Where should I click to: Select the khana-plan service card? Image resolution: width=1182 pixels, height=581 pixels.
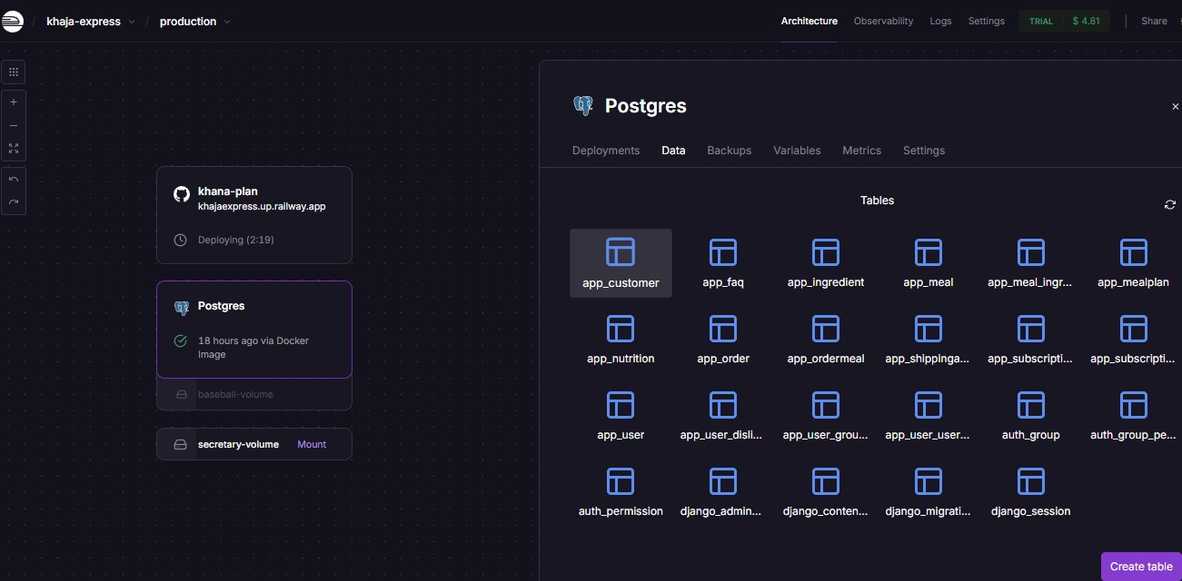click(x=254, y=214)
